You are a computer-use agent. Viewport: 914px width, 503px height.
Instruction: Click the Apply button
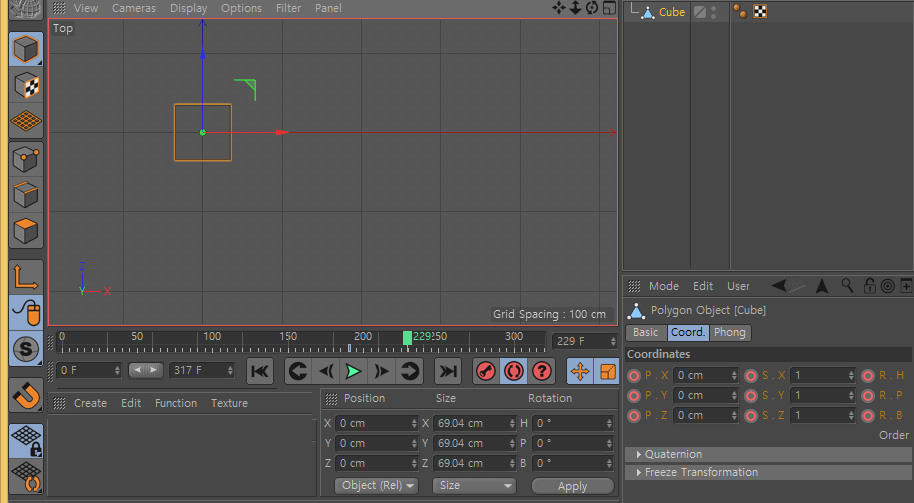572,486
